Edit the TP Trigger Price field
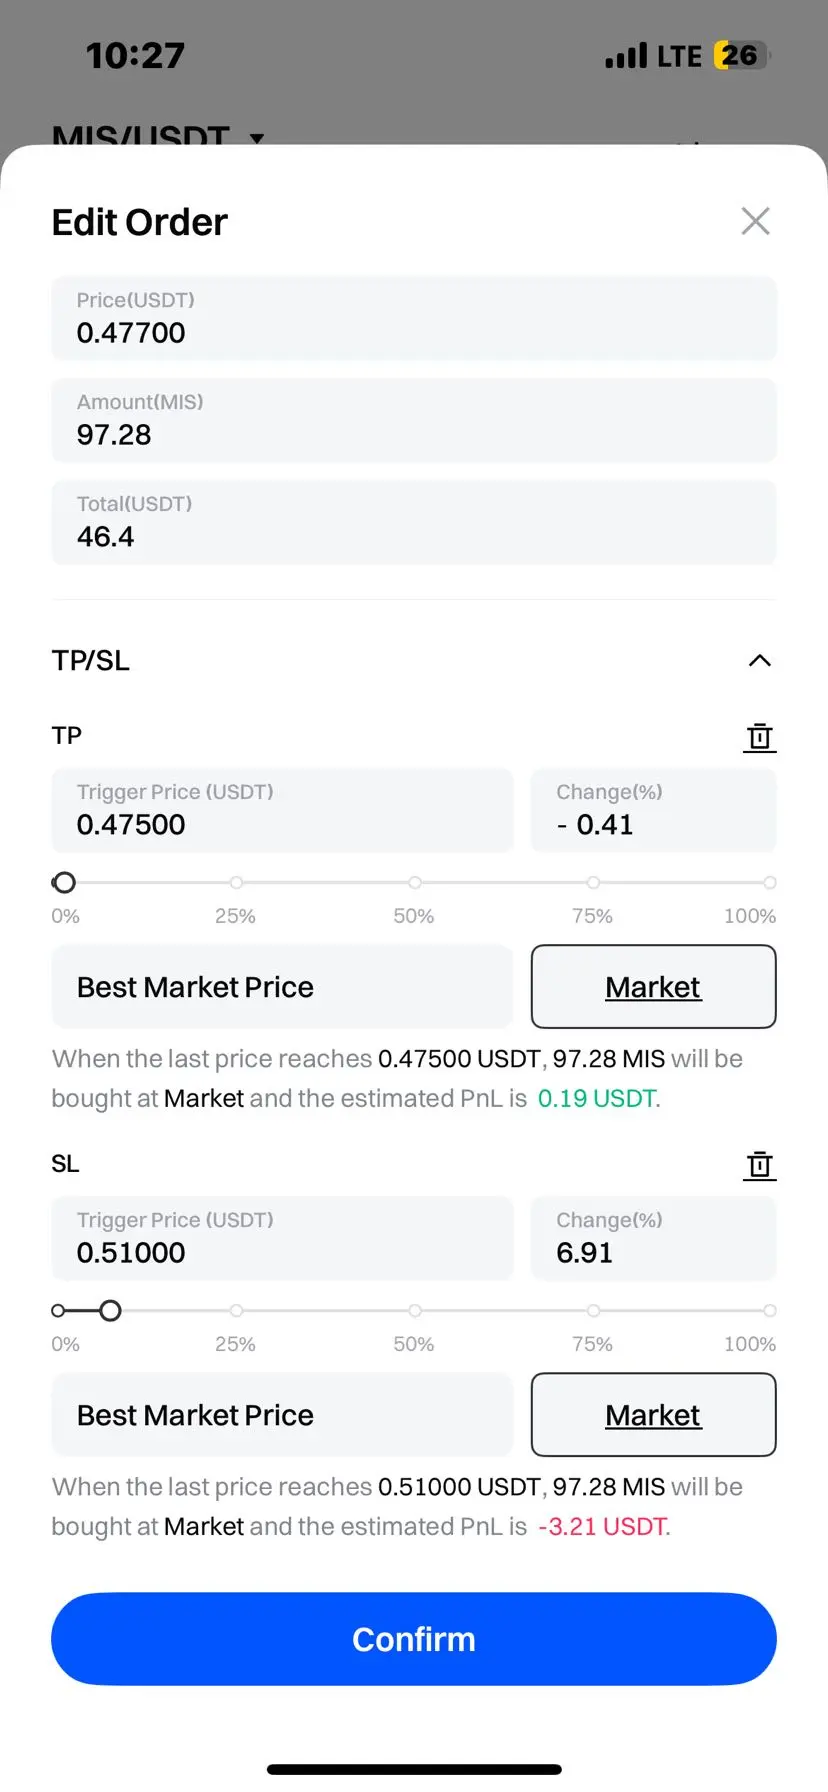This screenshot has width=828, height=1792. pos(282,811)
